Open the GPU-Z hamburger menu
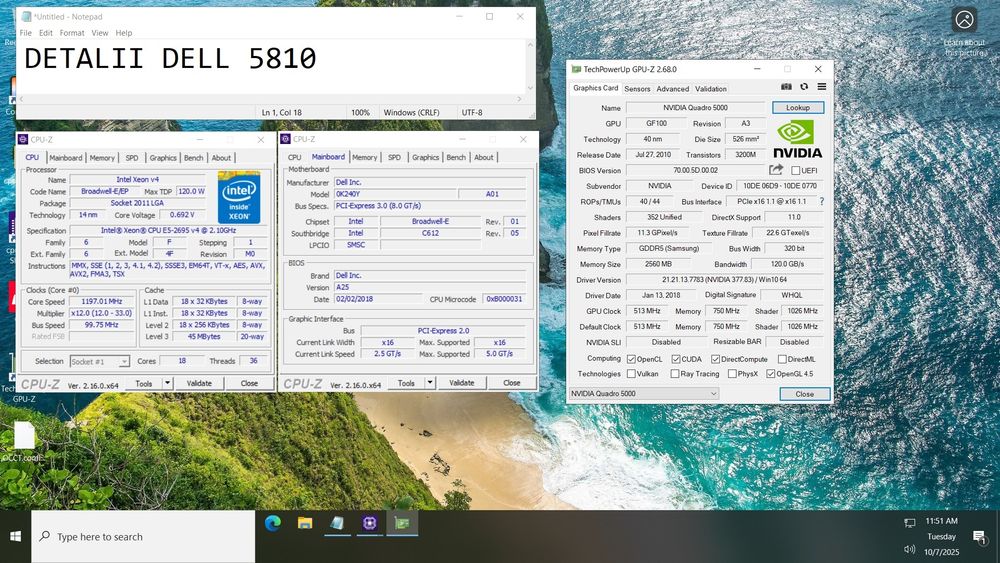The width and height of the screenshot is (1000, 563). click(x=821, y=87)
